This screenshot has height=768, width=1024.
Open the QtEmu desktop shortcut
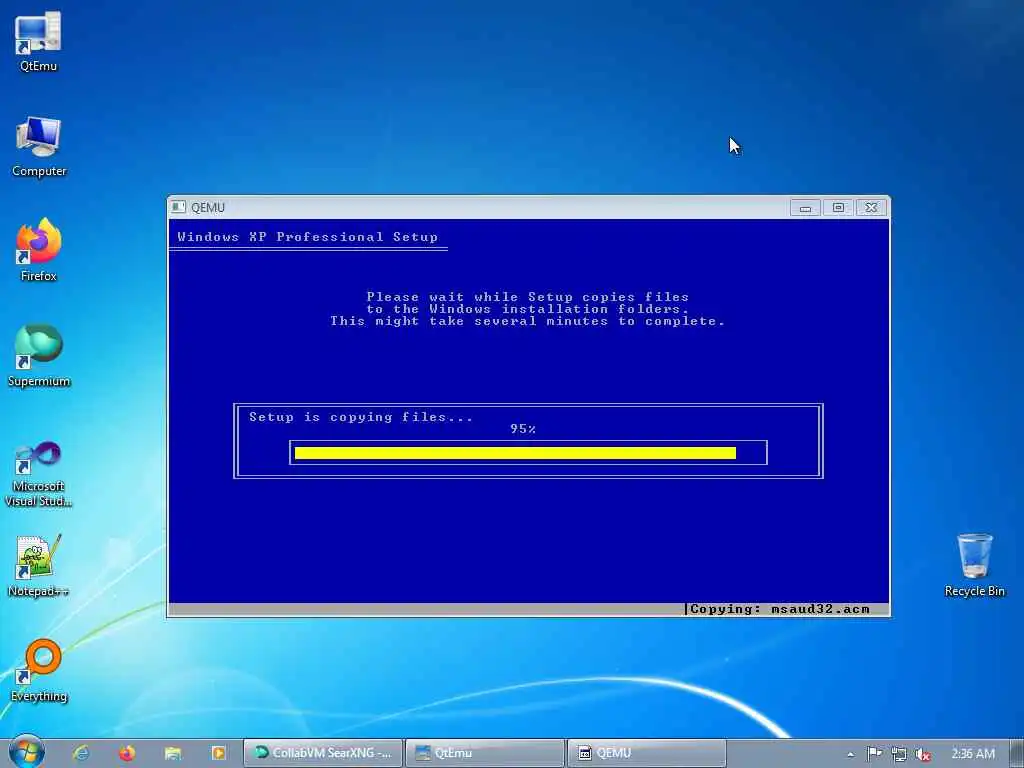(38, 41)
